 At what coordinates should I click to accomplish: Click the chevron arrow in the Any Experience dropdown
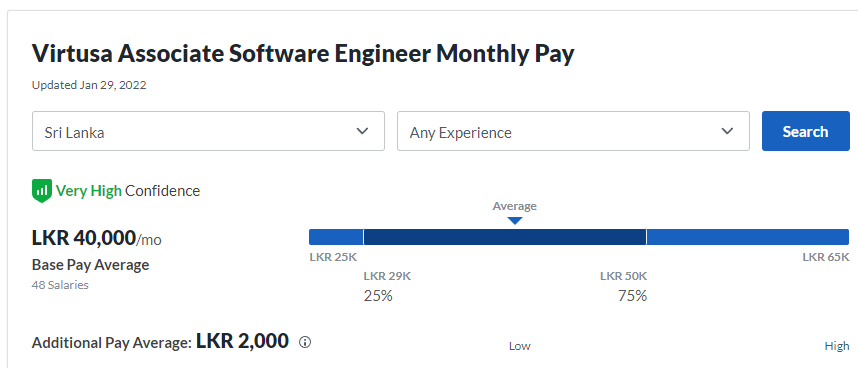[x=727, y=131]
